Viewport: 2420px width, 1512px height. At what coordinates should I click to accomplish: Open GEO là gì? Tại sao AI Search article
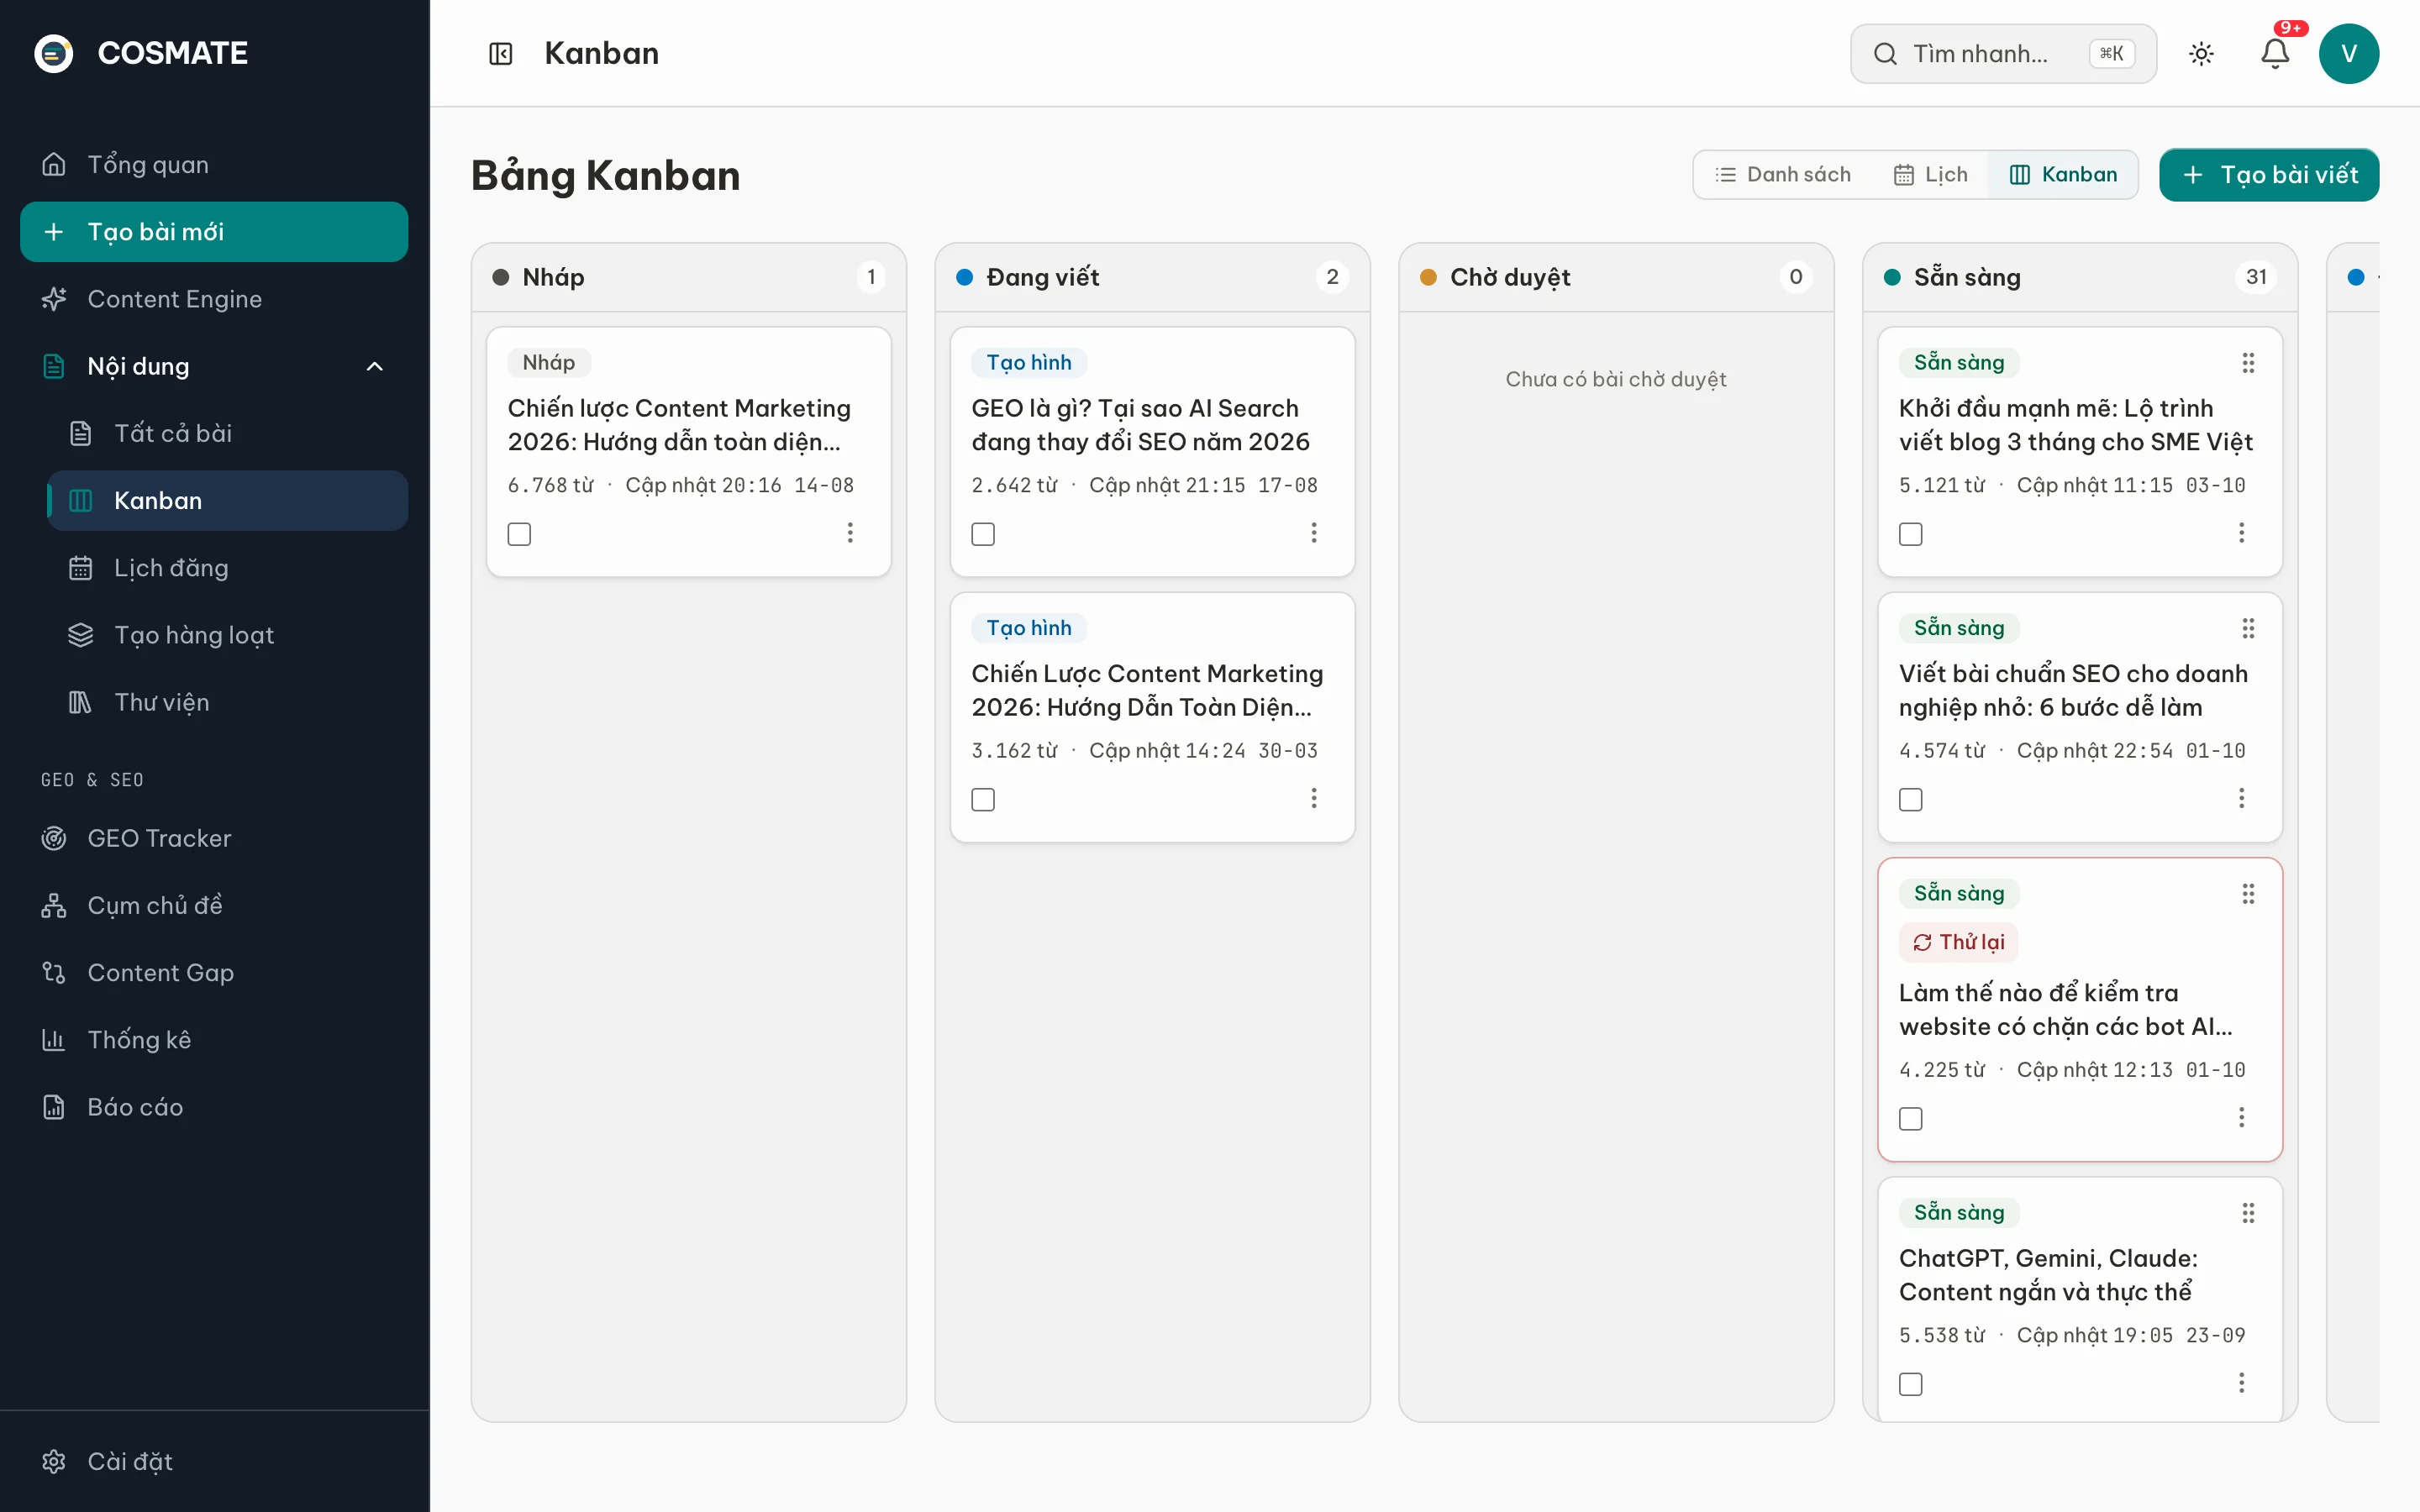coord(1140,425)
